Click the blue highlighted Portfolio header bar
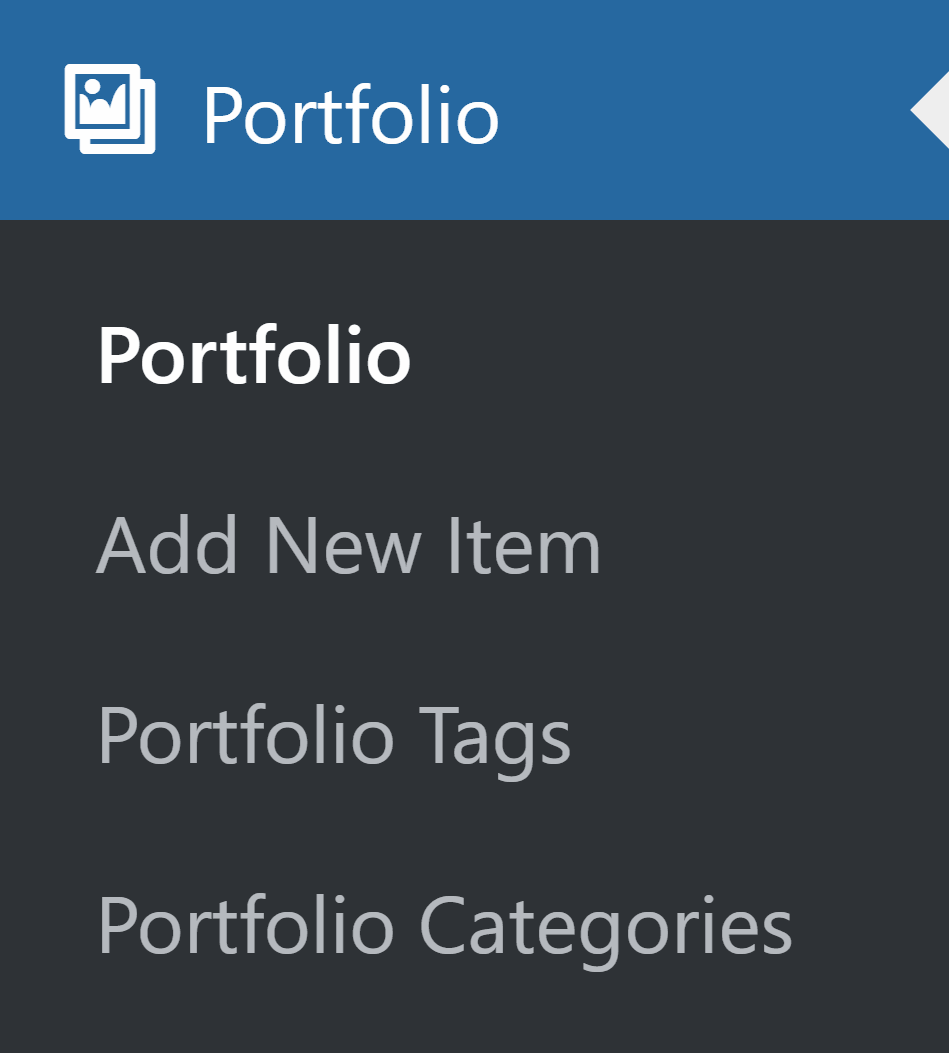The width and height of the screenshot is (949, 1053). 350,110
